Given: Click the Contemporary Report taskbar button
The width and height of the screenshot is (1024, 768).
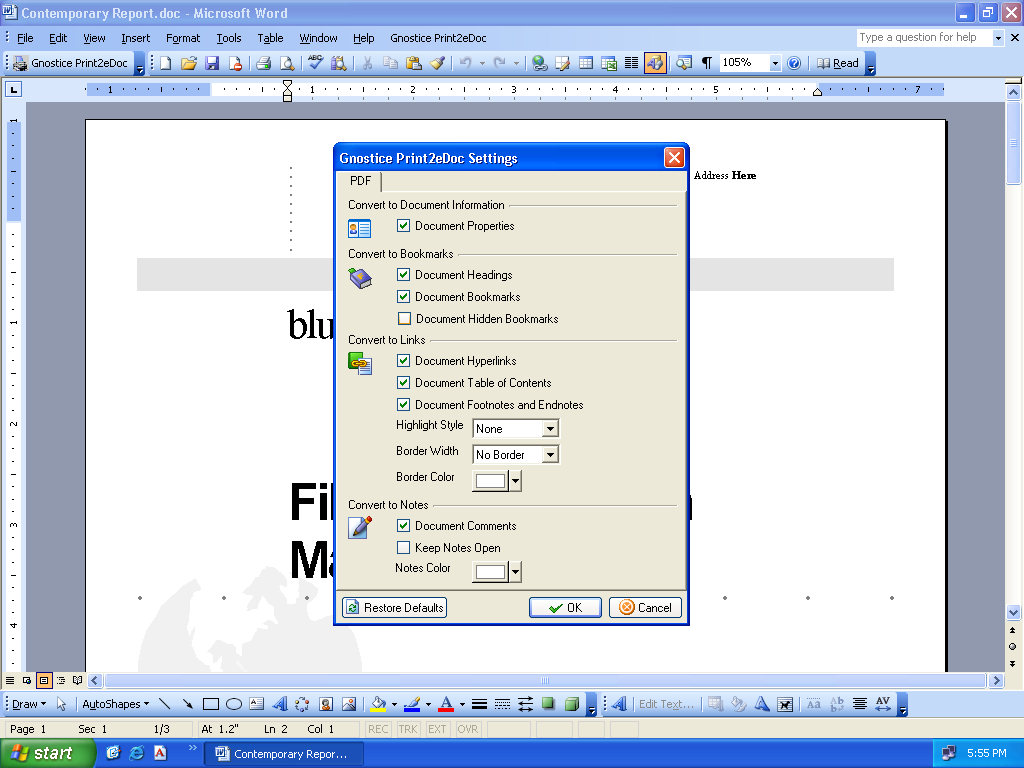Looking at the screenshot, I should click(283, 754).
